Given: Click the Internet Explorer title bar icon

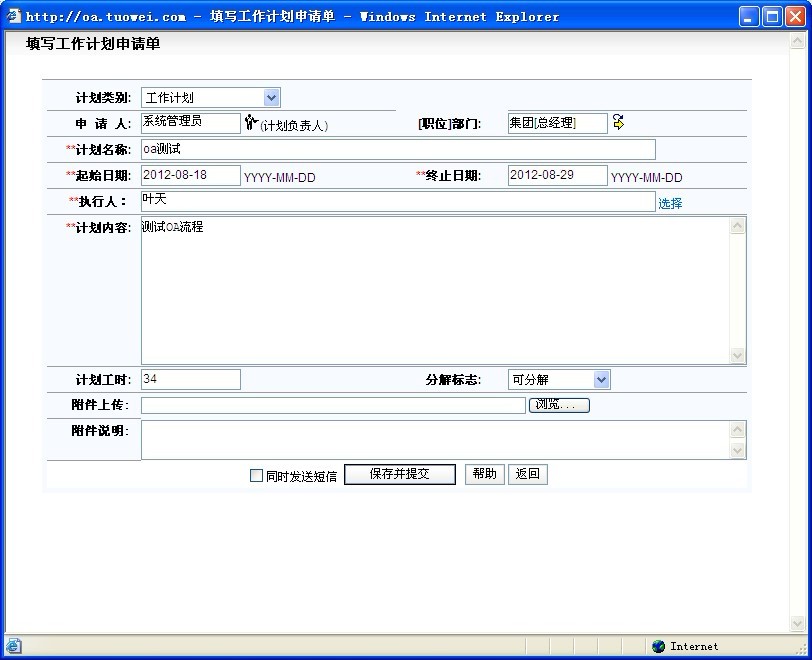Looking at the screenshot, I should 13,16.
